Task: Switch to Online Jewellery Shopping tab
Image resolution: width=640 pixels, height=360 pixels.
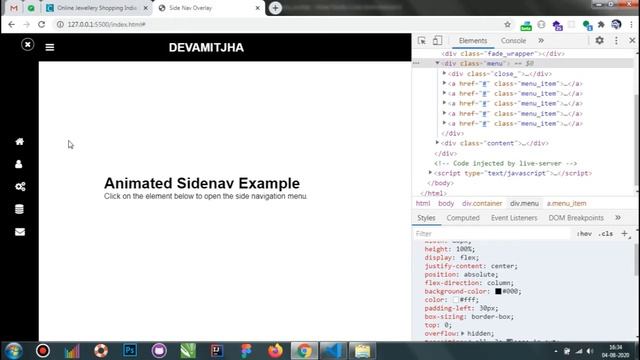Action: (97, 8)
